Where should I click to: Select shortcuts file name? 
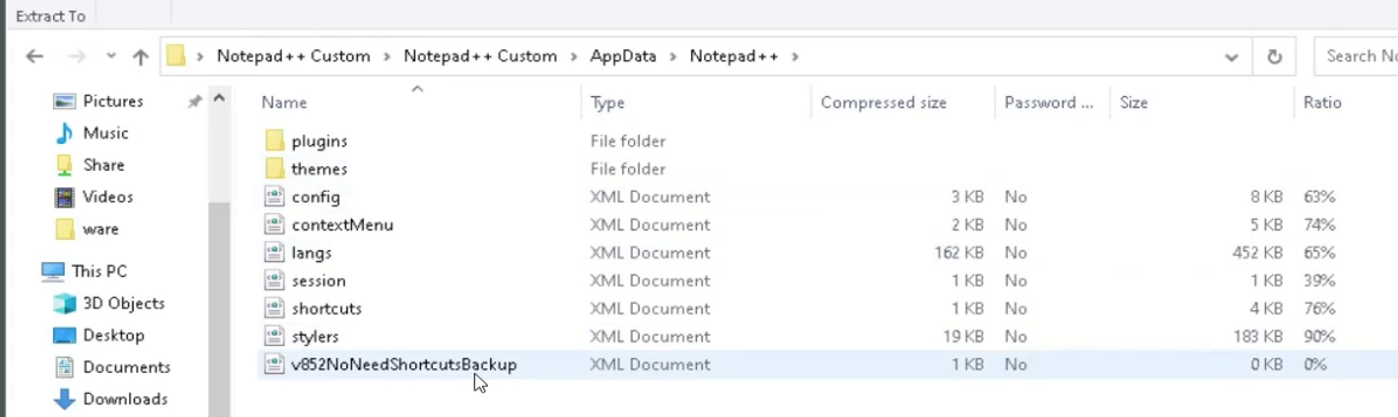tap(326, 309)
